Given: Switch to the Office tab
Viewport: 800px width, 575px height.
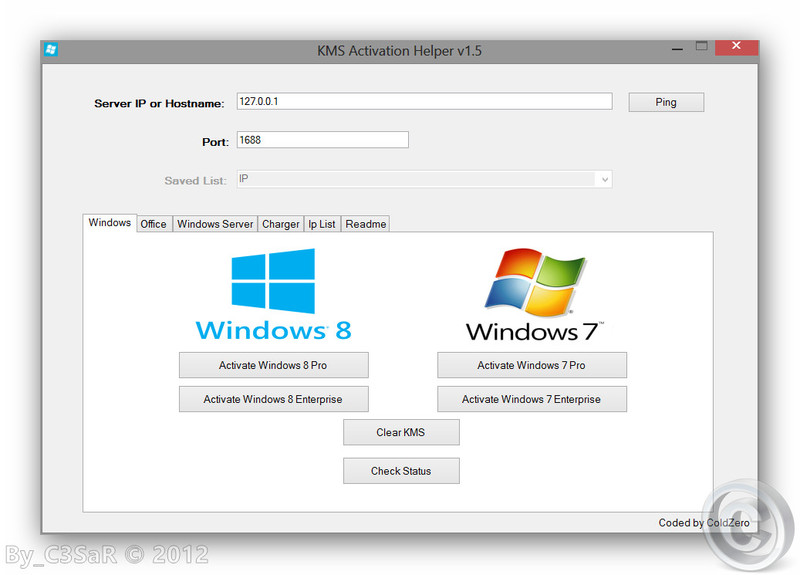Looking at the screenshot, I should pos(154,224).
